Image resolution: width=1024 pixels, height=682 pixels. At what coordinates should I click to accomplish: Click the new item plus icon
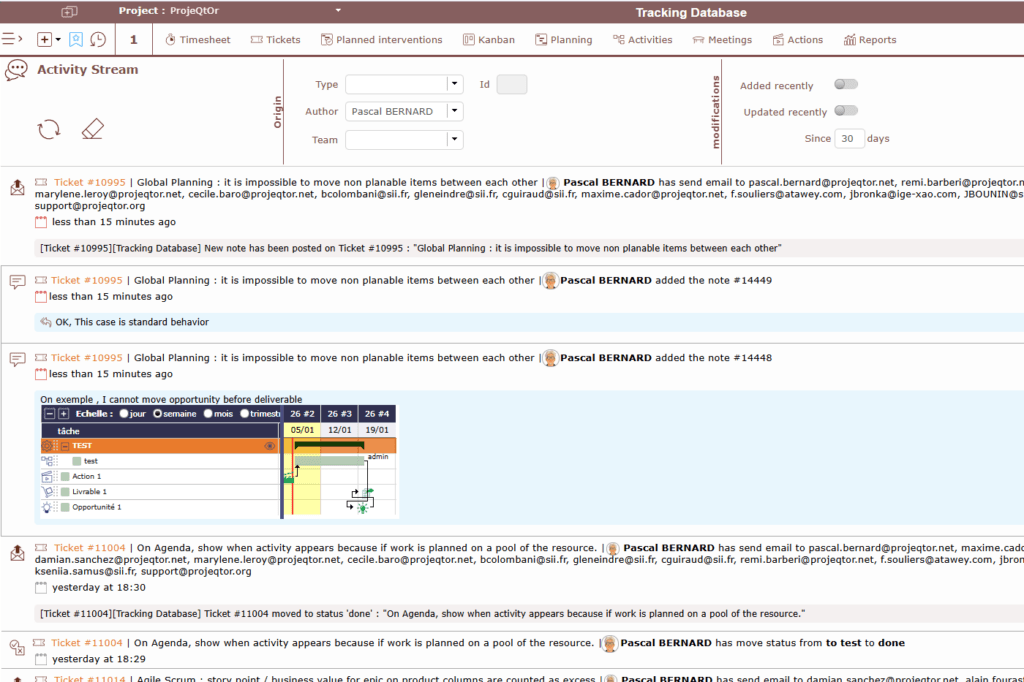point(44,39)
